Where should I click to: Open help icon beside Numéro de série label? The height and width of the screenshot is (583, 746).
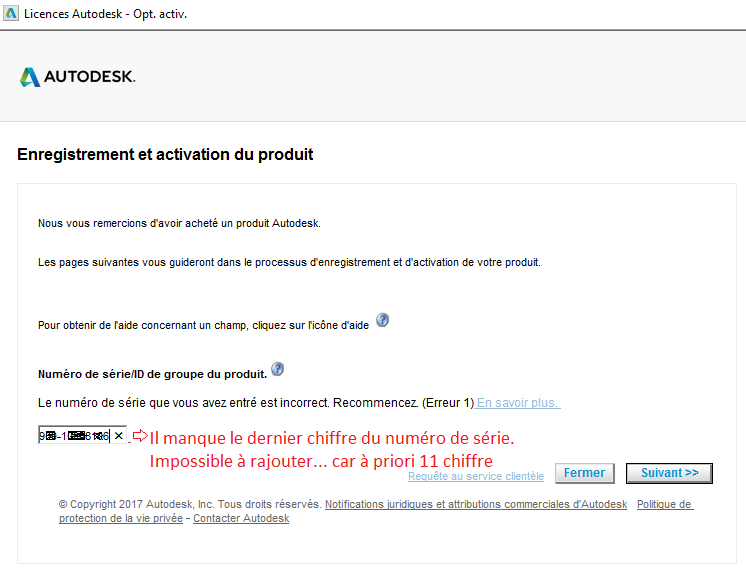coord(277,369)
